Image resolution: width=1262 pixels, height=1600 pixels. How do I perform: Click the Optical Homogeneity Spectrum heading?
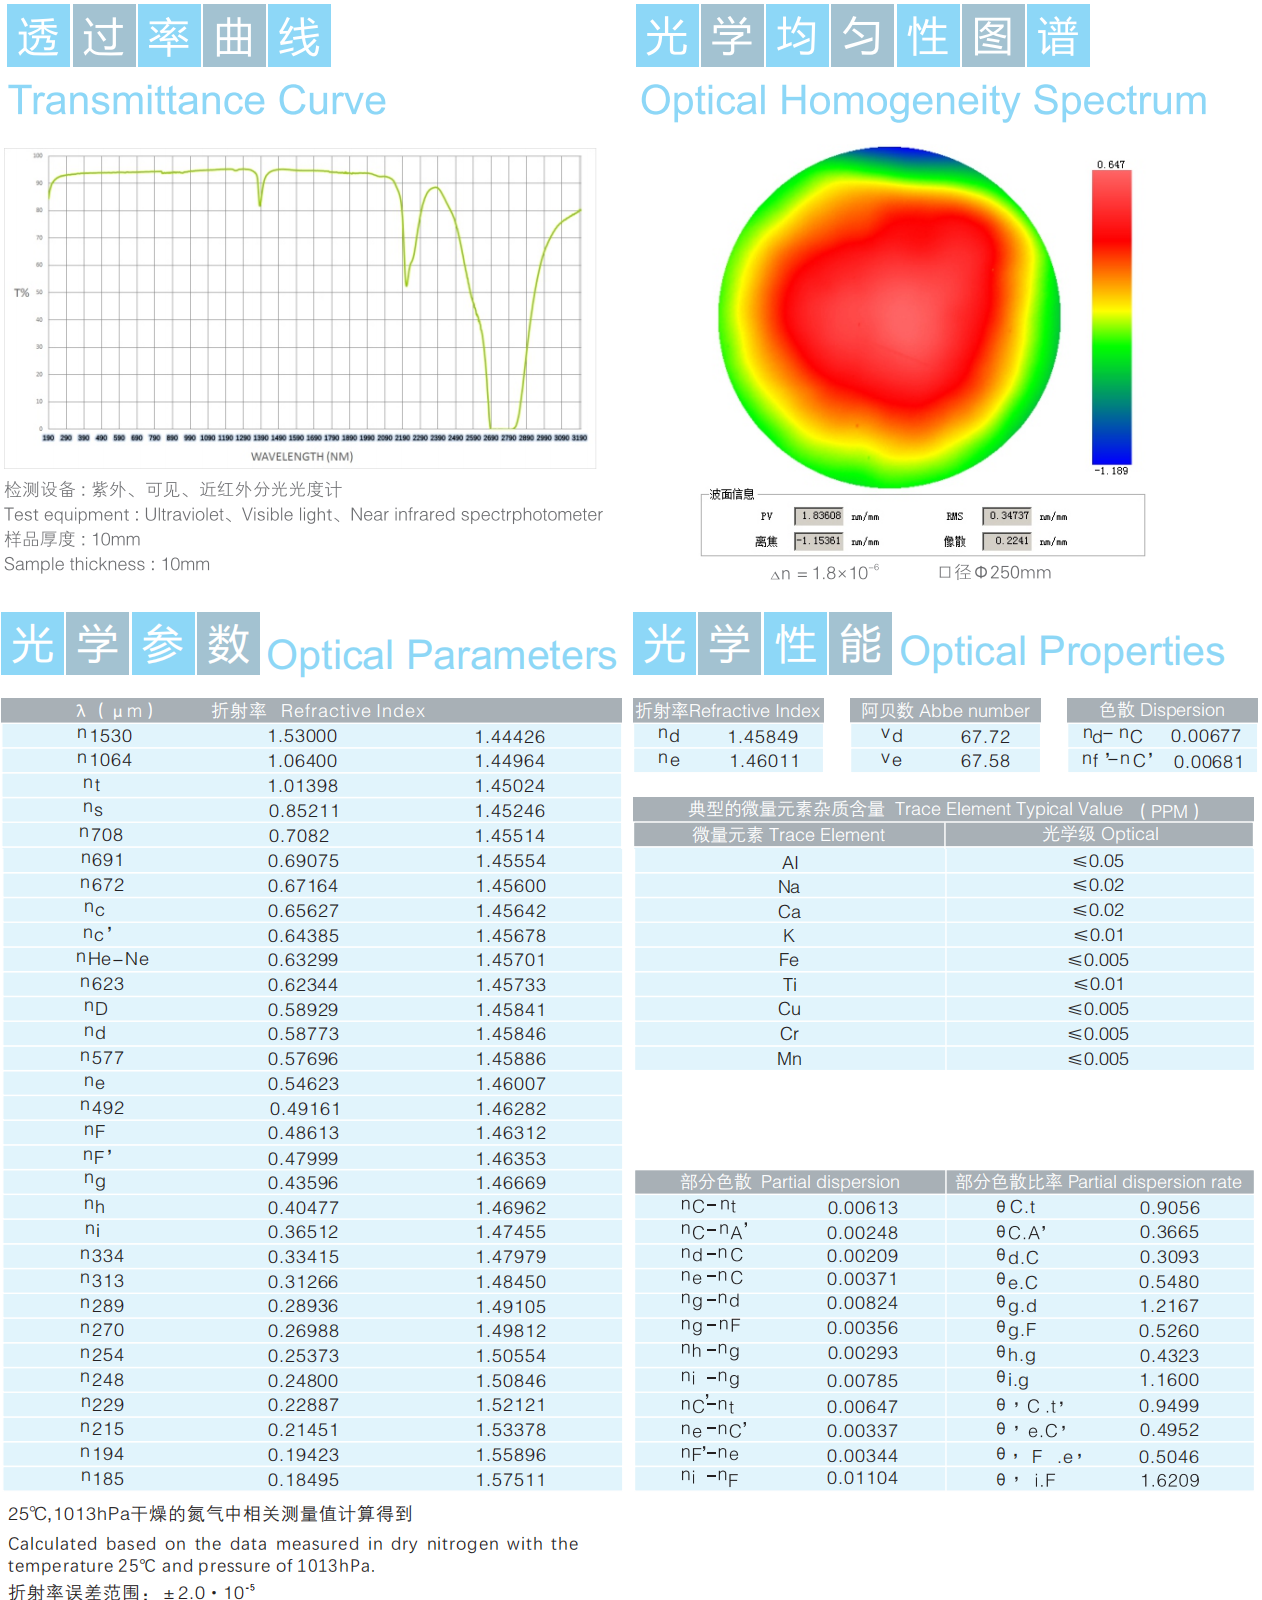[923, 101]
